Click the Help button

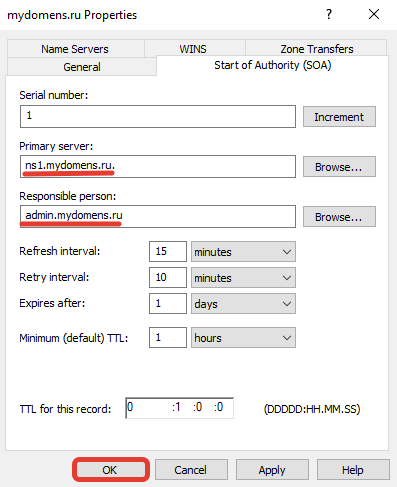[x=353, y=470]
